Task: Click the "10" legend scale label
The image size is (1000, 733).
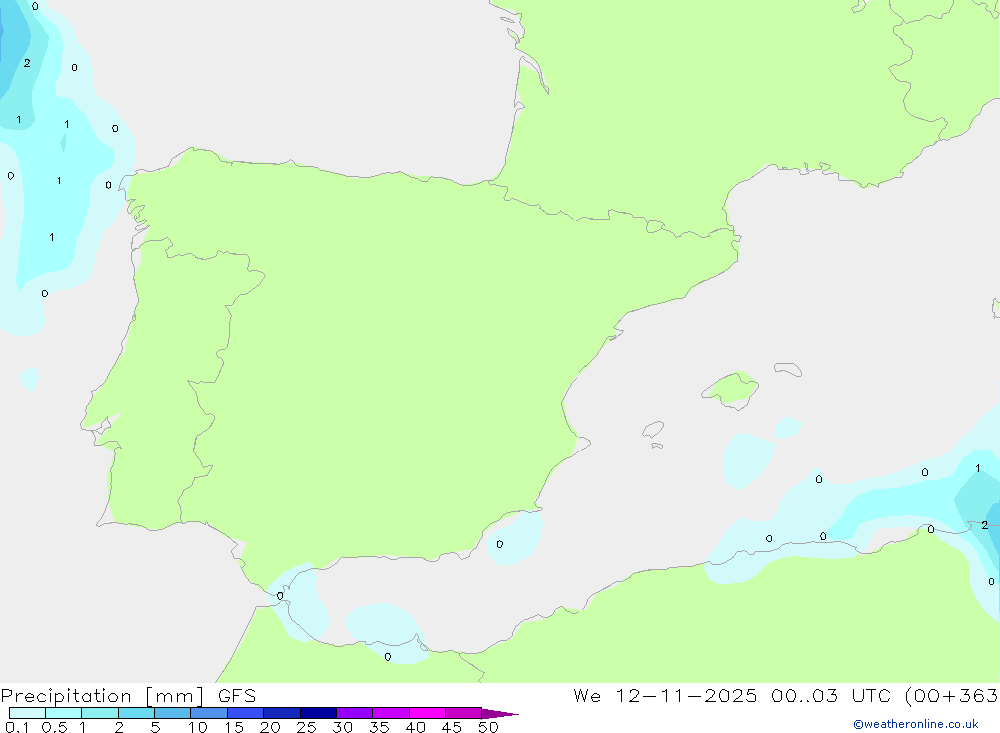Action: [x=198, y=727]
